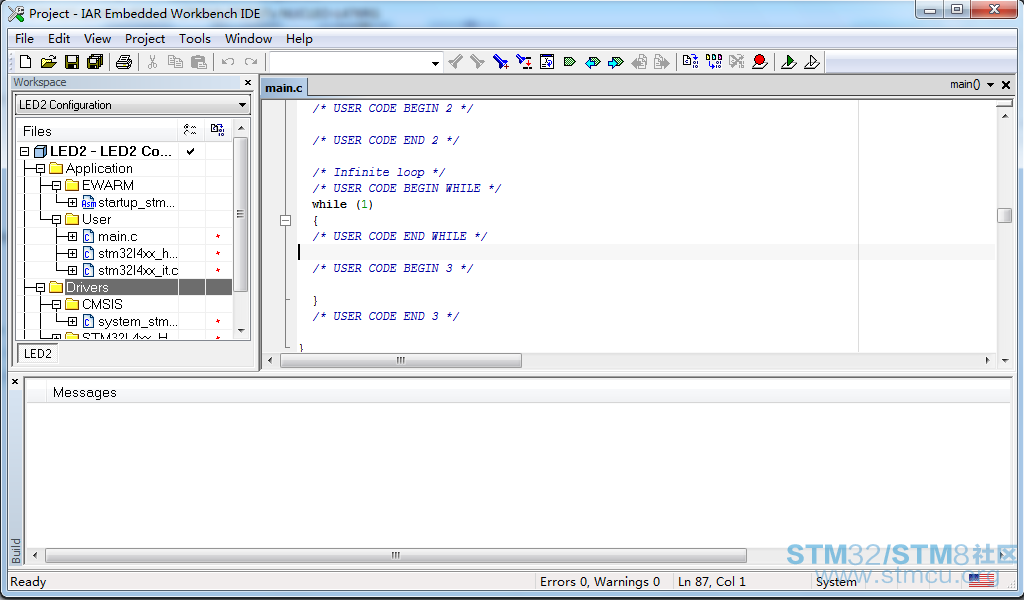This screenshot has height=600, width=1024.
Task: Click the source-status column icon in Files header
Action: click(x=190, y=130)
